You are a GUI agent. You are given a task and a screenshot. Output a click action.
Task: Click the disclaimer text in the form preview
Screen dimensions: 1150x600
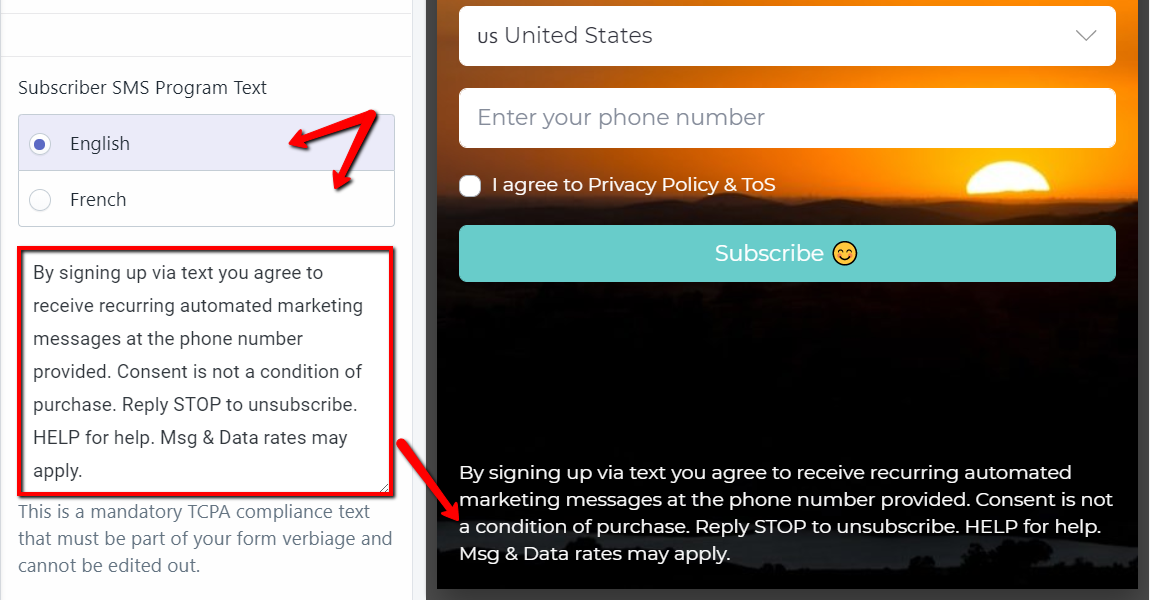point(785,513)
